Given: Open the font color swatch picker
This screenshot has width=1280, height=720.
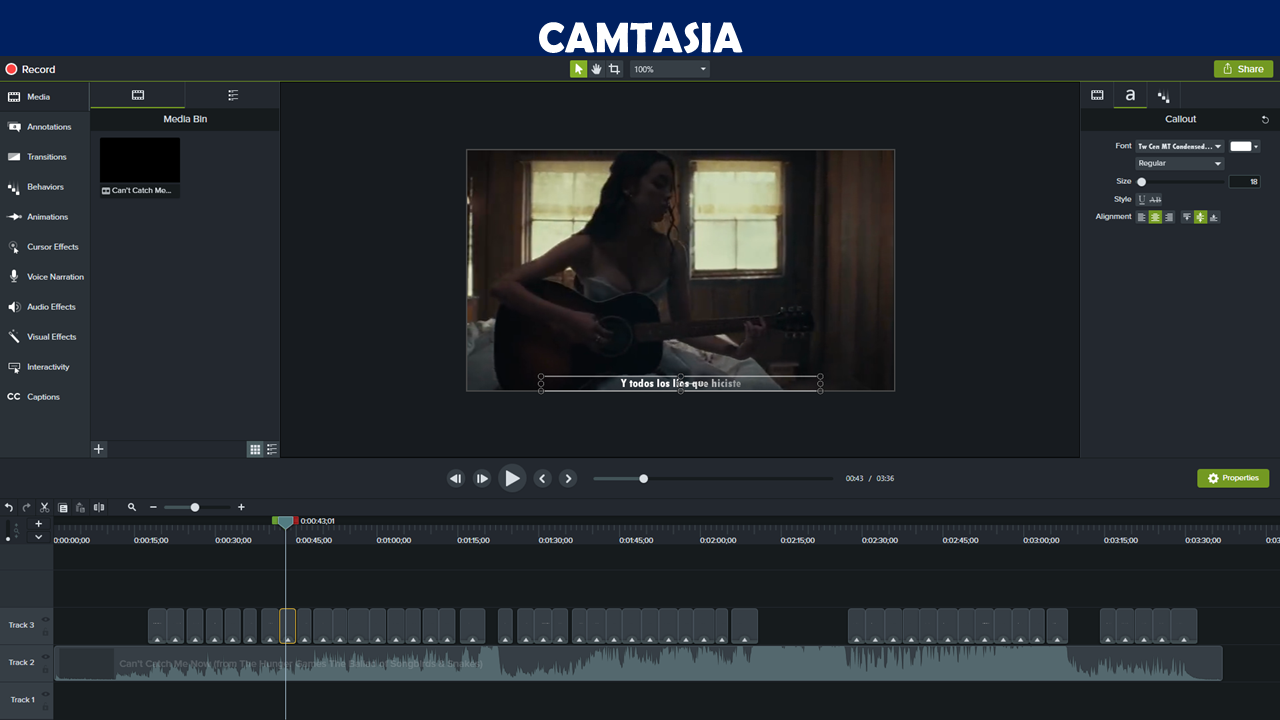Looking at the screenshot, I should click(x=1244, y=146).
